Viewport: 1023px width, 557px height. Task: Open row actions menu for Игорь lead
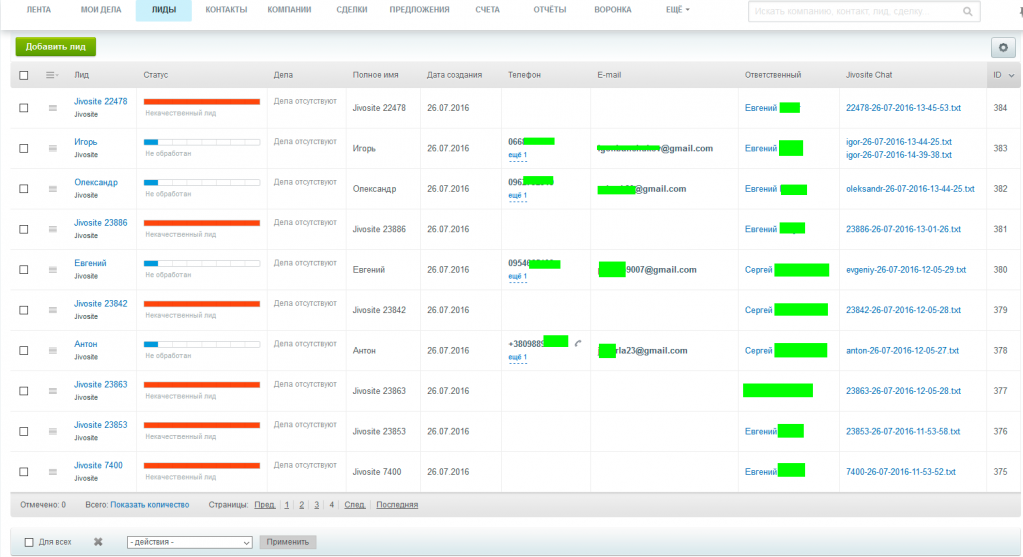click(x=53, y=148)
